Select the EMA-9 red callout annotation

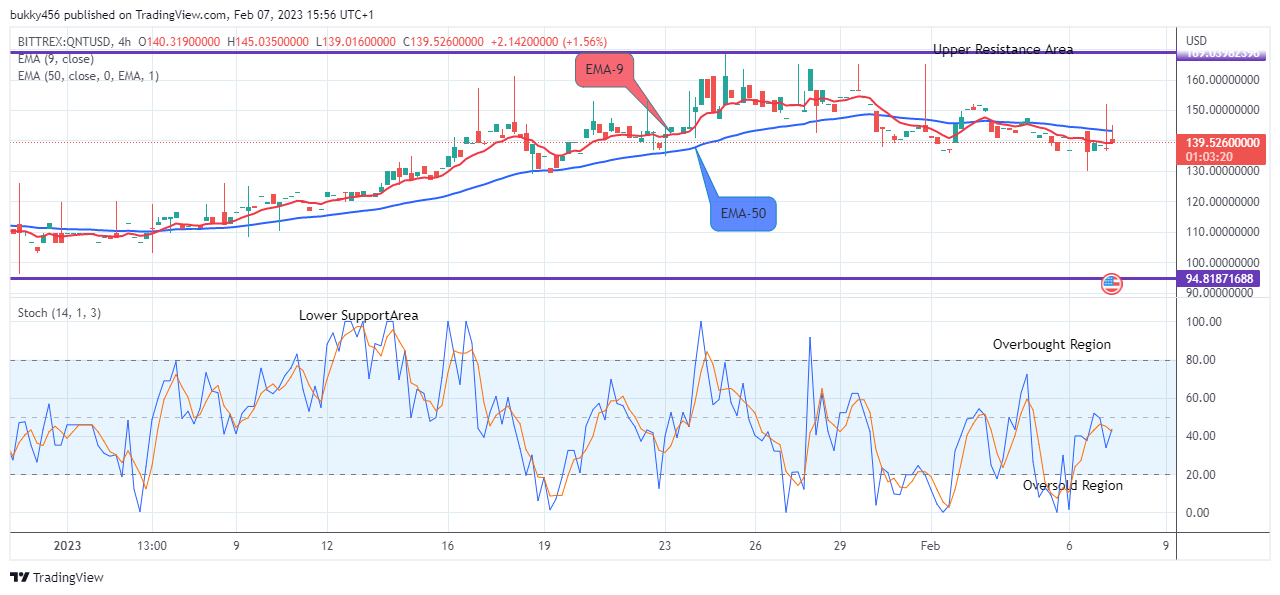coord(606,72)
